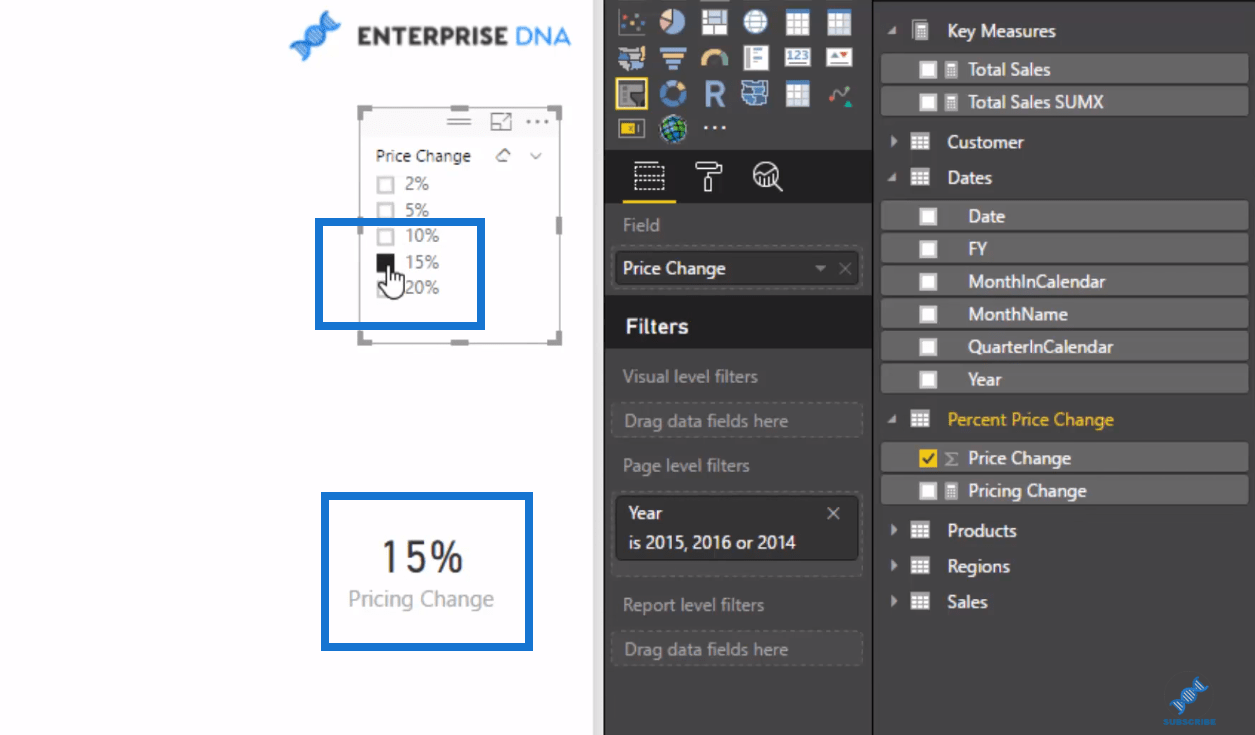Remove the Year page level filter
Viewport: 1255px width, 735px height.
click(833, 513)
